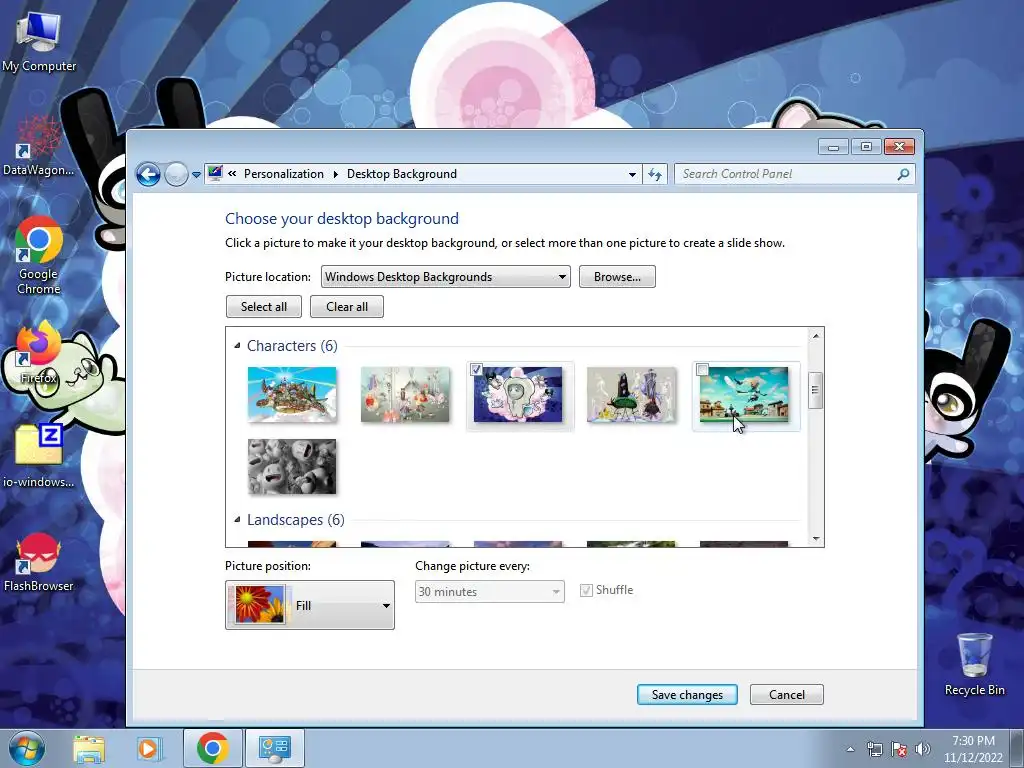The width and height of the screenshot is (1024, 768).
Task: Select the Characters (6) group heading
Action: 292,345
